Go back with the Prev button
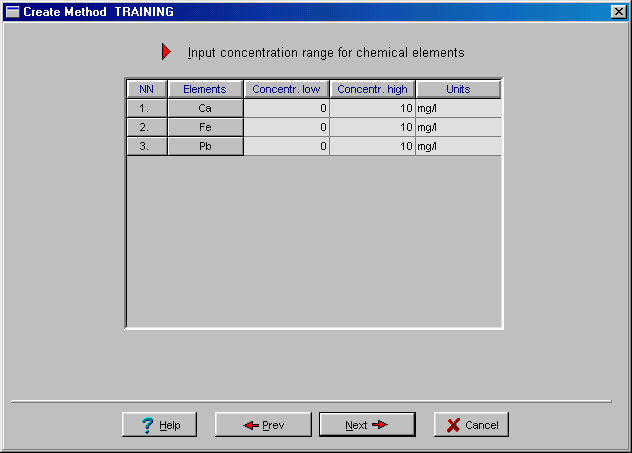632x453 pixels. click(x=263, y=424)
